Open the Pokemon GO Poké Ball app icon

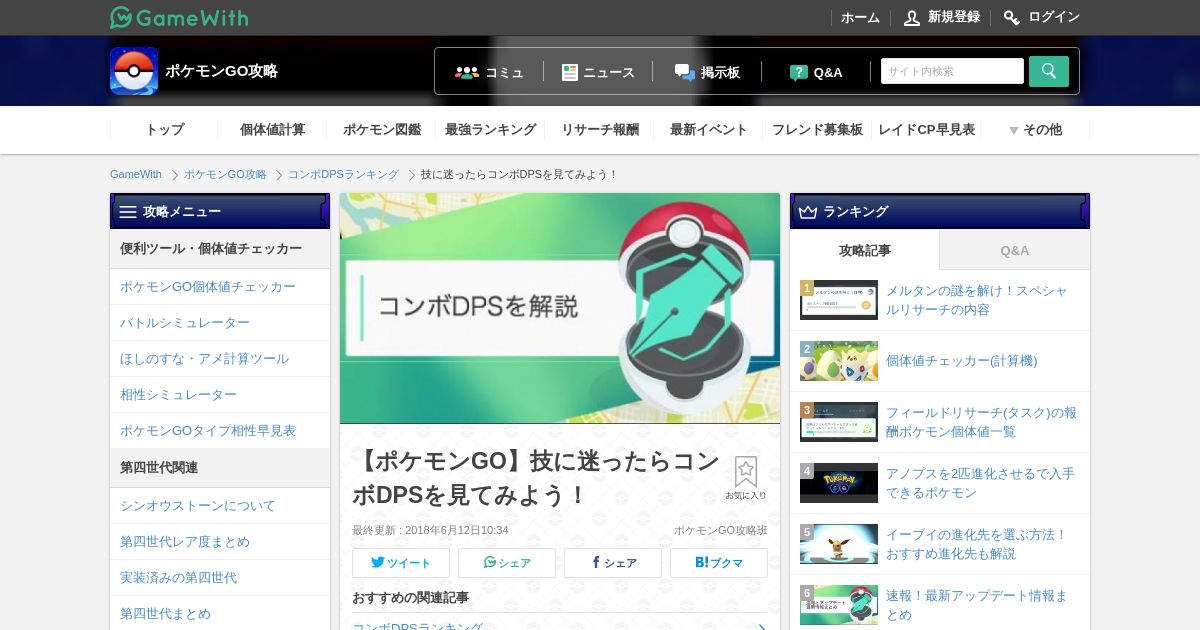[134, 71]
